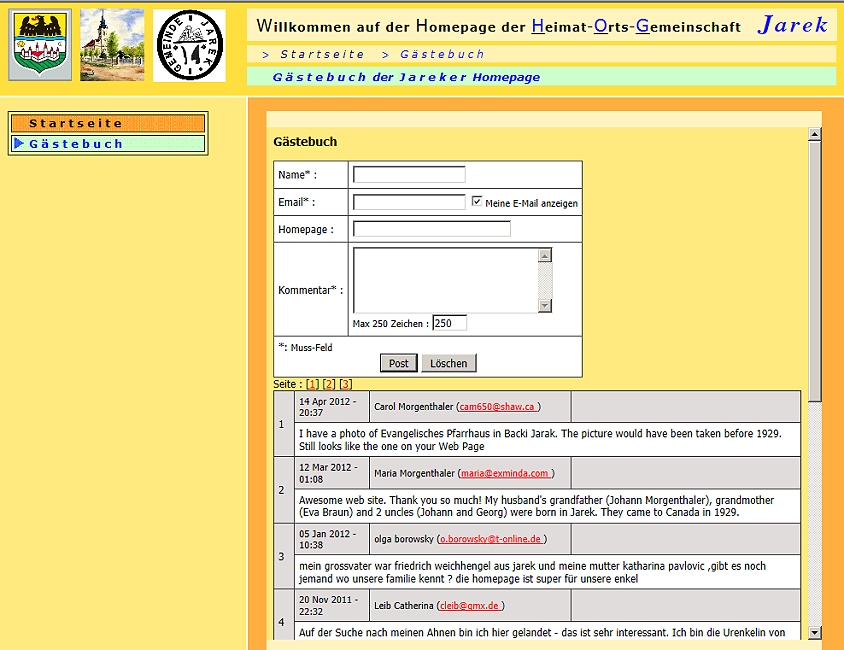Click the Jarek coat of arms image

coord(40,45)
